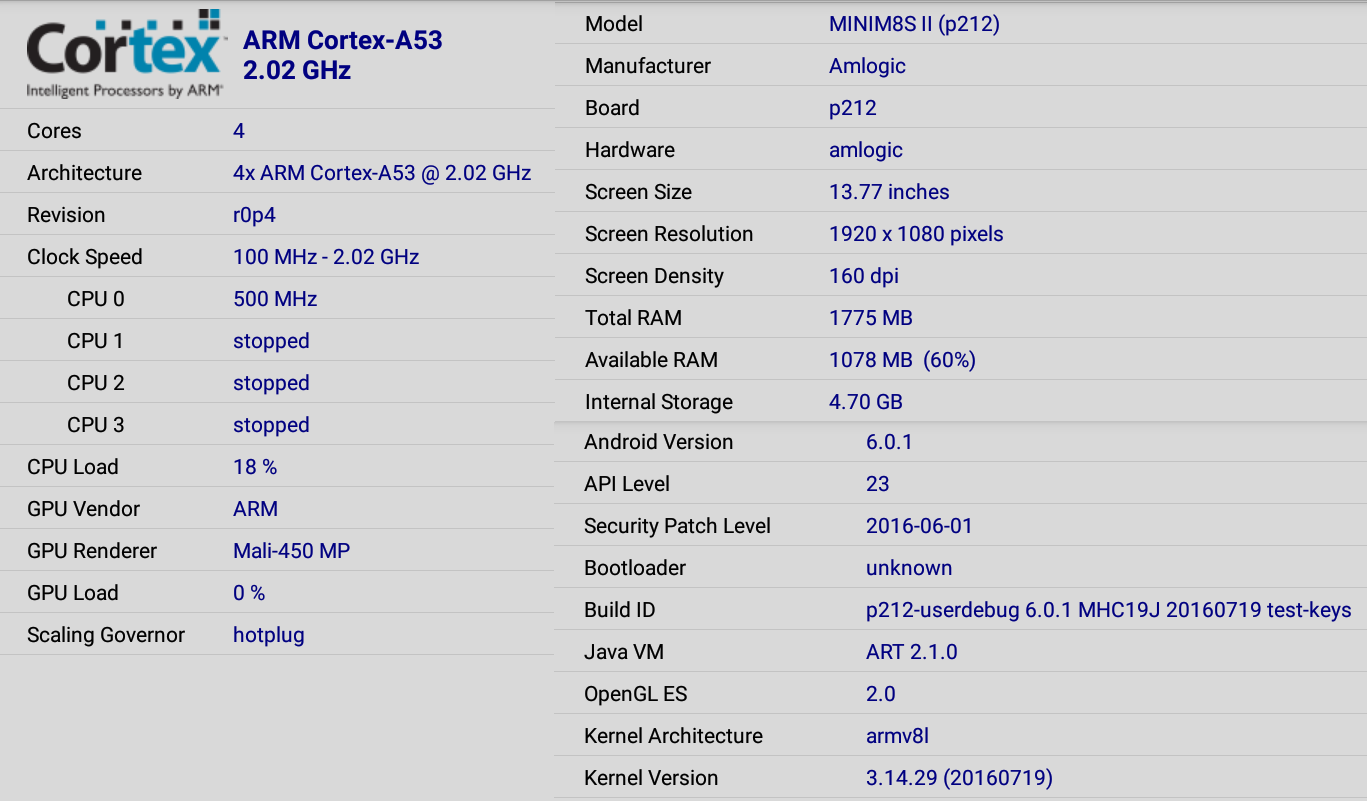Click the GPU Vendor value ARM

click(x=255, y=509)
